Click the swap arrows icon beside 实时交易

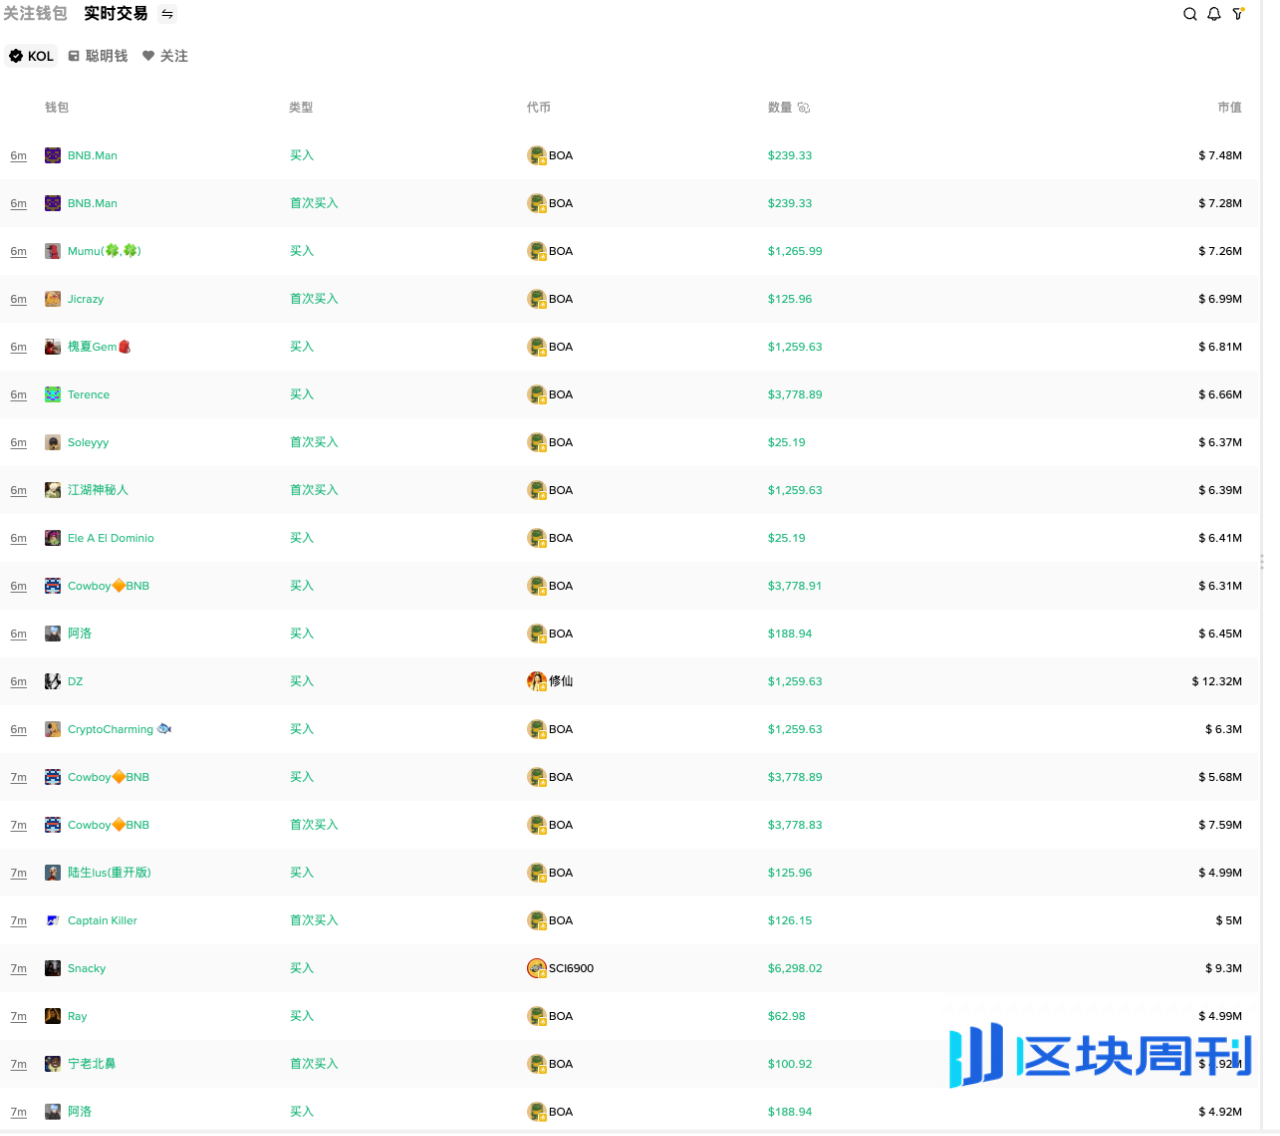point(168,14)
